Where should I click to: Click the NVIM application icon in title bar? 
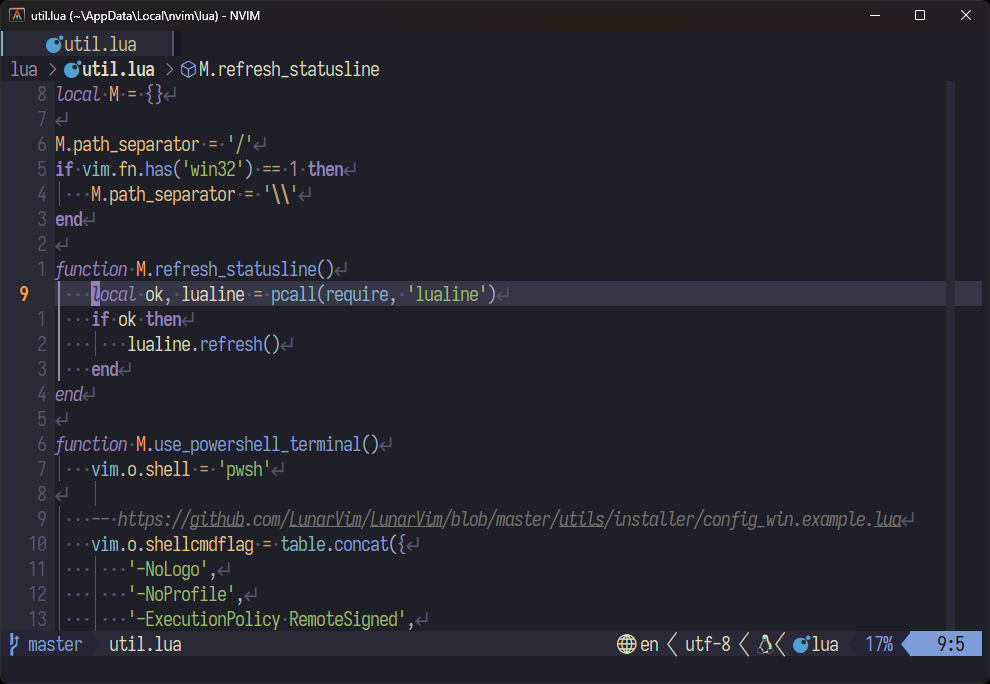tap(17, 15)
